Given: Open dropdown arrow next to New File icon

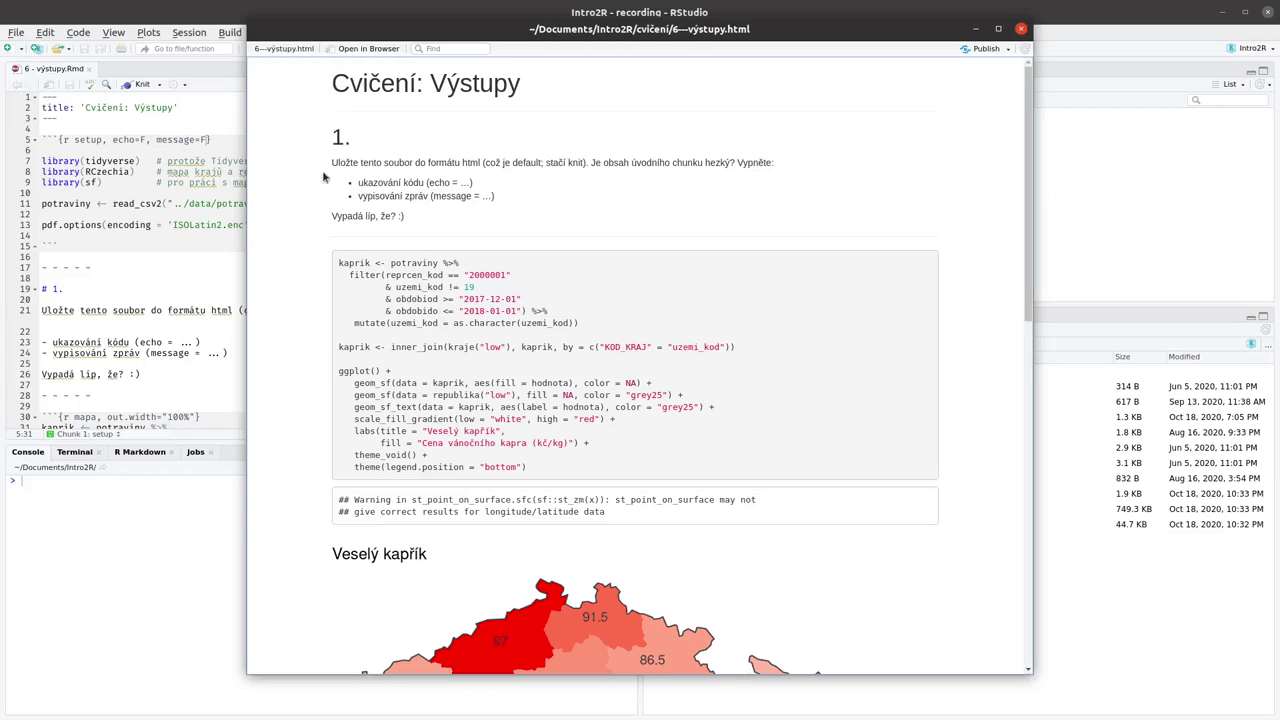Looking at the screenshot, I should tap(20, 48).
